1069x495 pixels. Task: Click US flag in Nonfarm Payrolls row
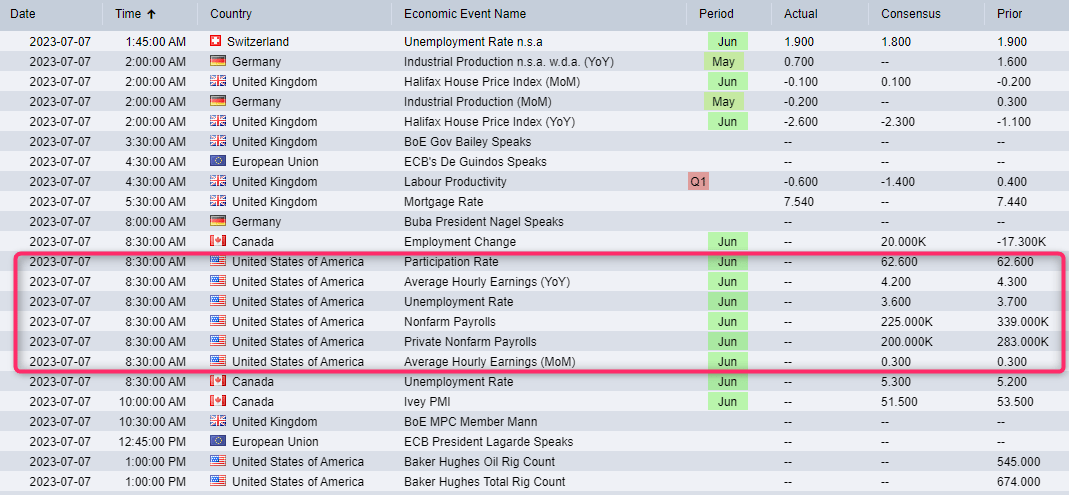[x=217, y=322]
